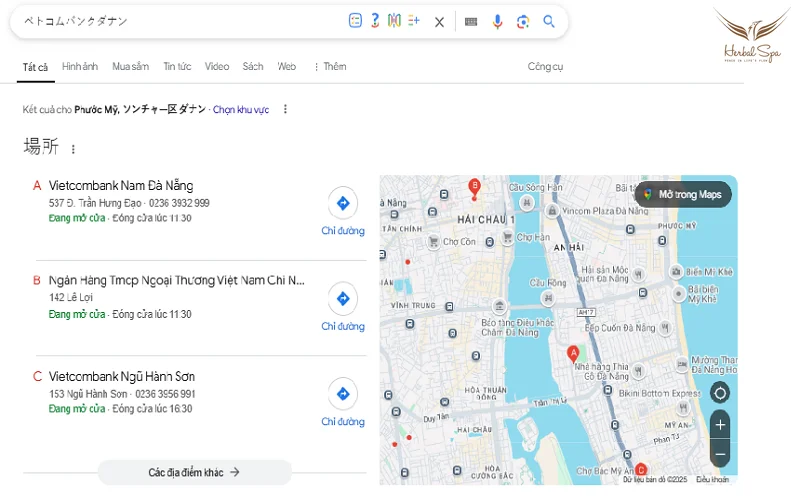The image size is (800, 500).
Task: Click the question mark extension icon in search bar
Action: tap(375, 20)
